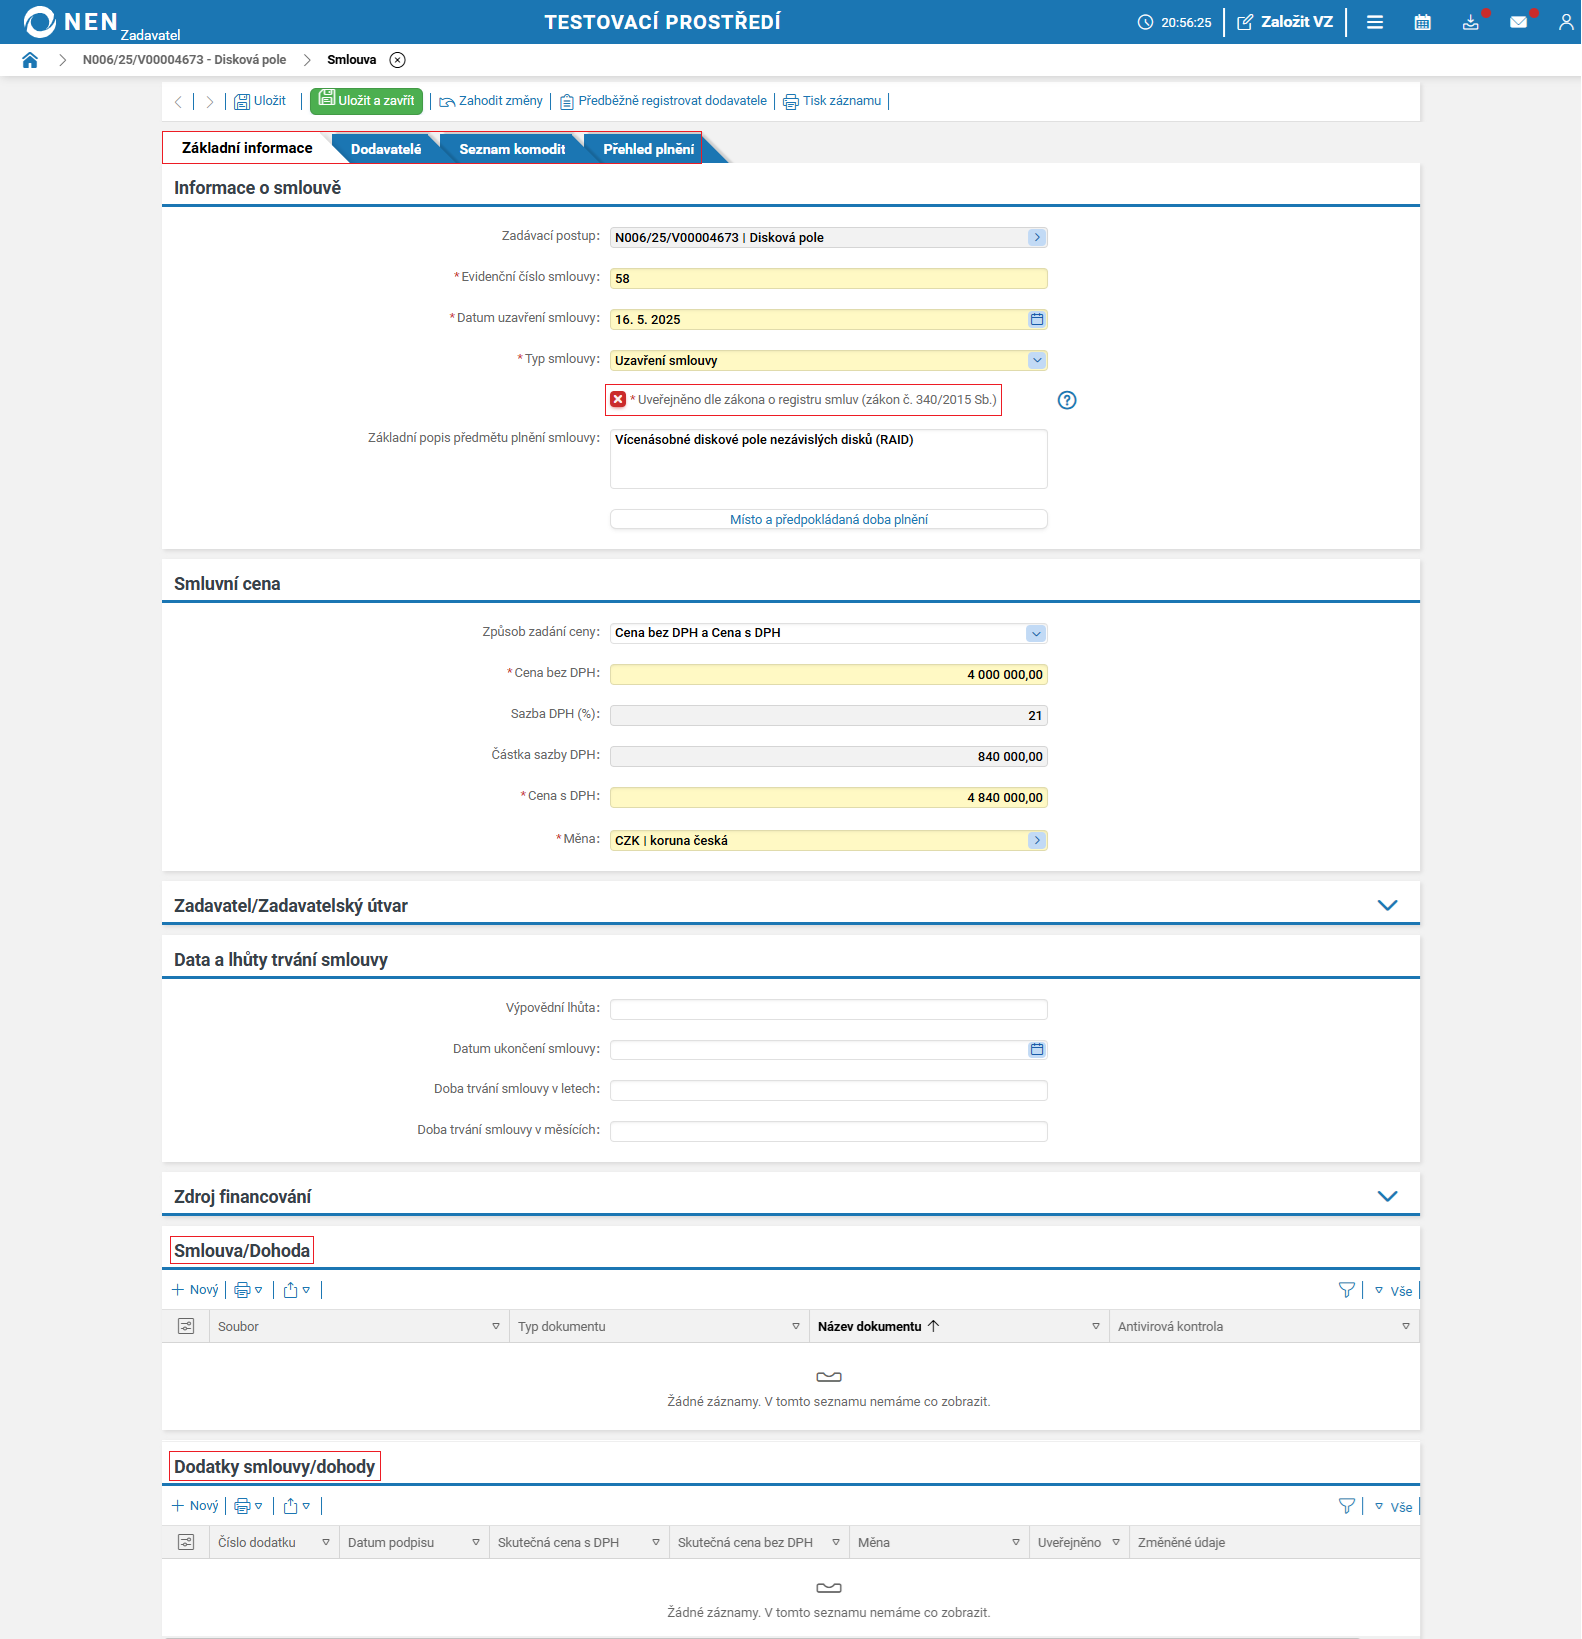
Task: Expand Zdroj financování section
Action: point(1387,1196)
